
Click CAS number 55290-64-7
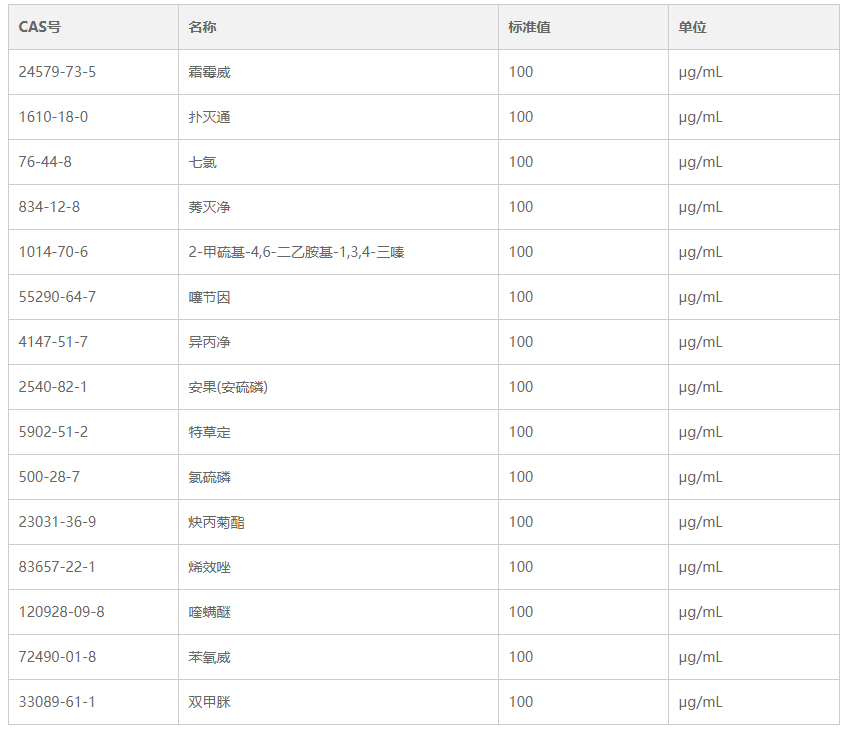point(57,297)
